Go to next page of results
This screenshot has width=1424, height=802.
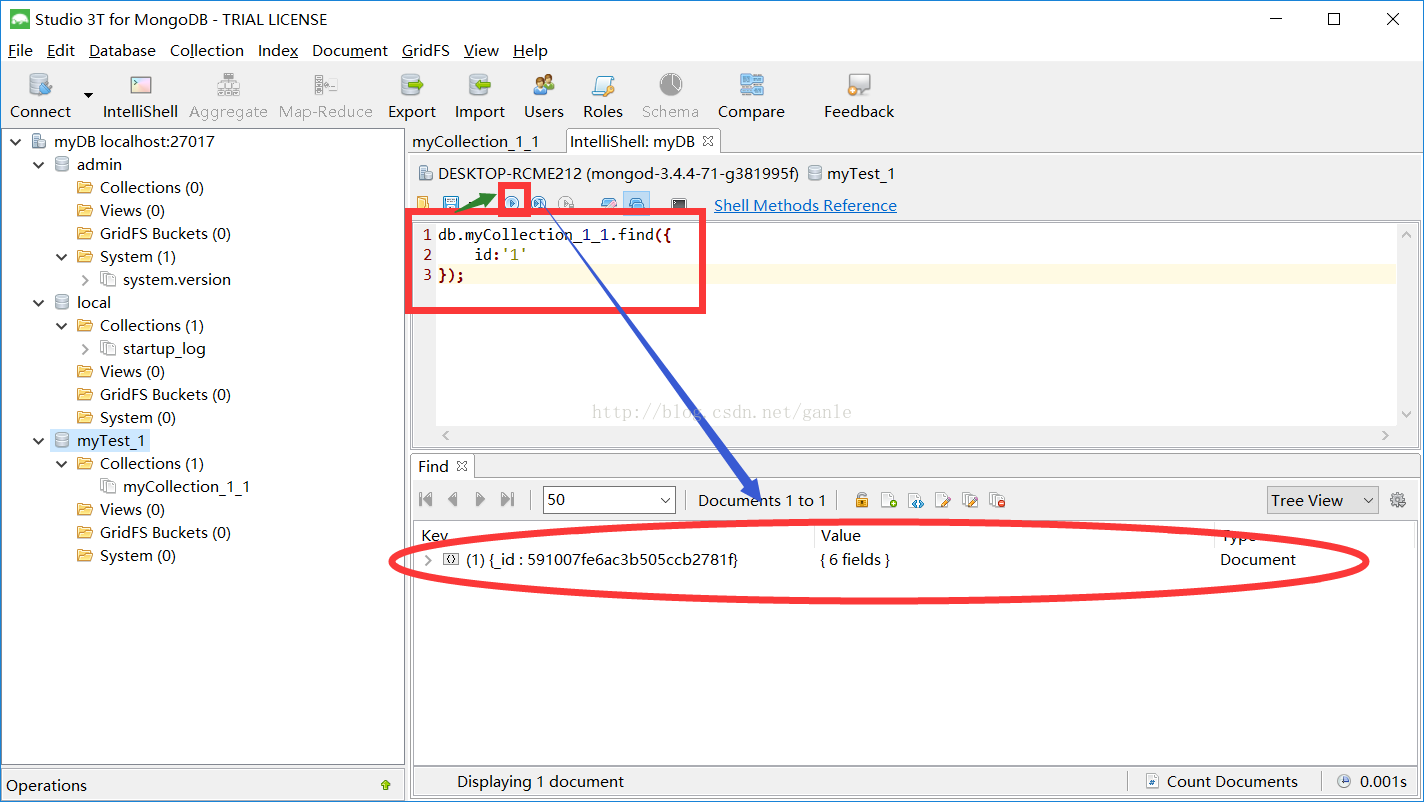point(480,500)
